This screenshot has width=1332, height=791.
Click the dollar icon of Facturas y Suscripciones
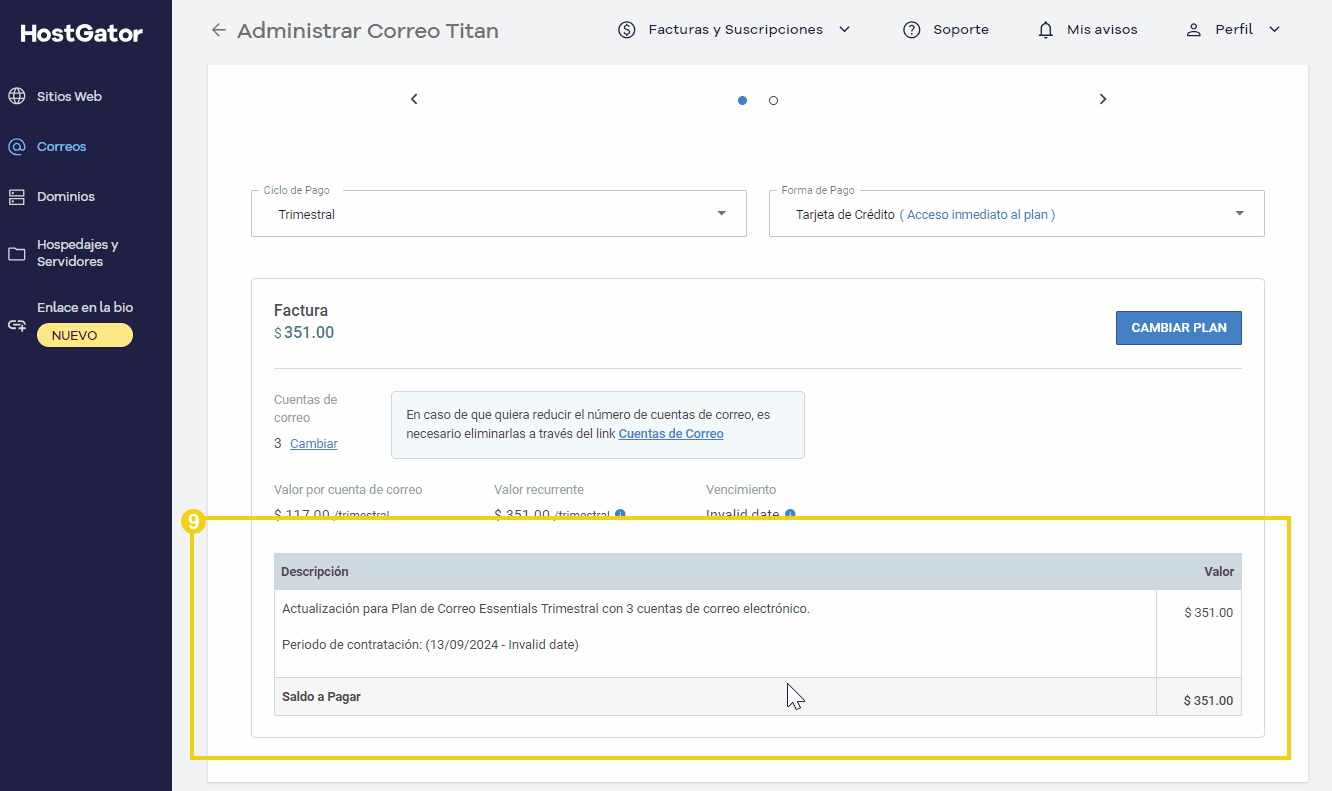[627, 30]
